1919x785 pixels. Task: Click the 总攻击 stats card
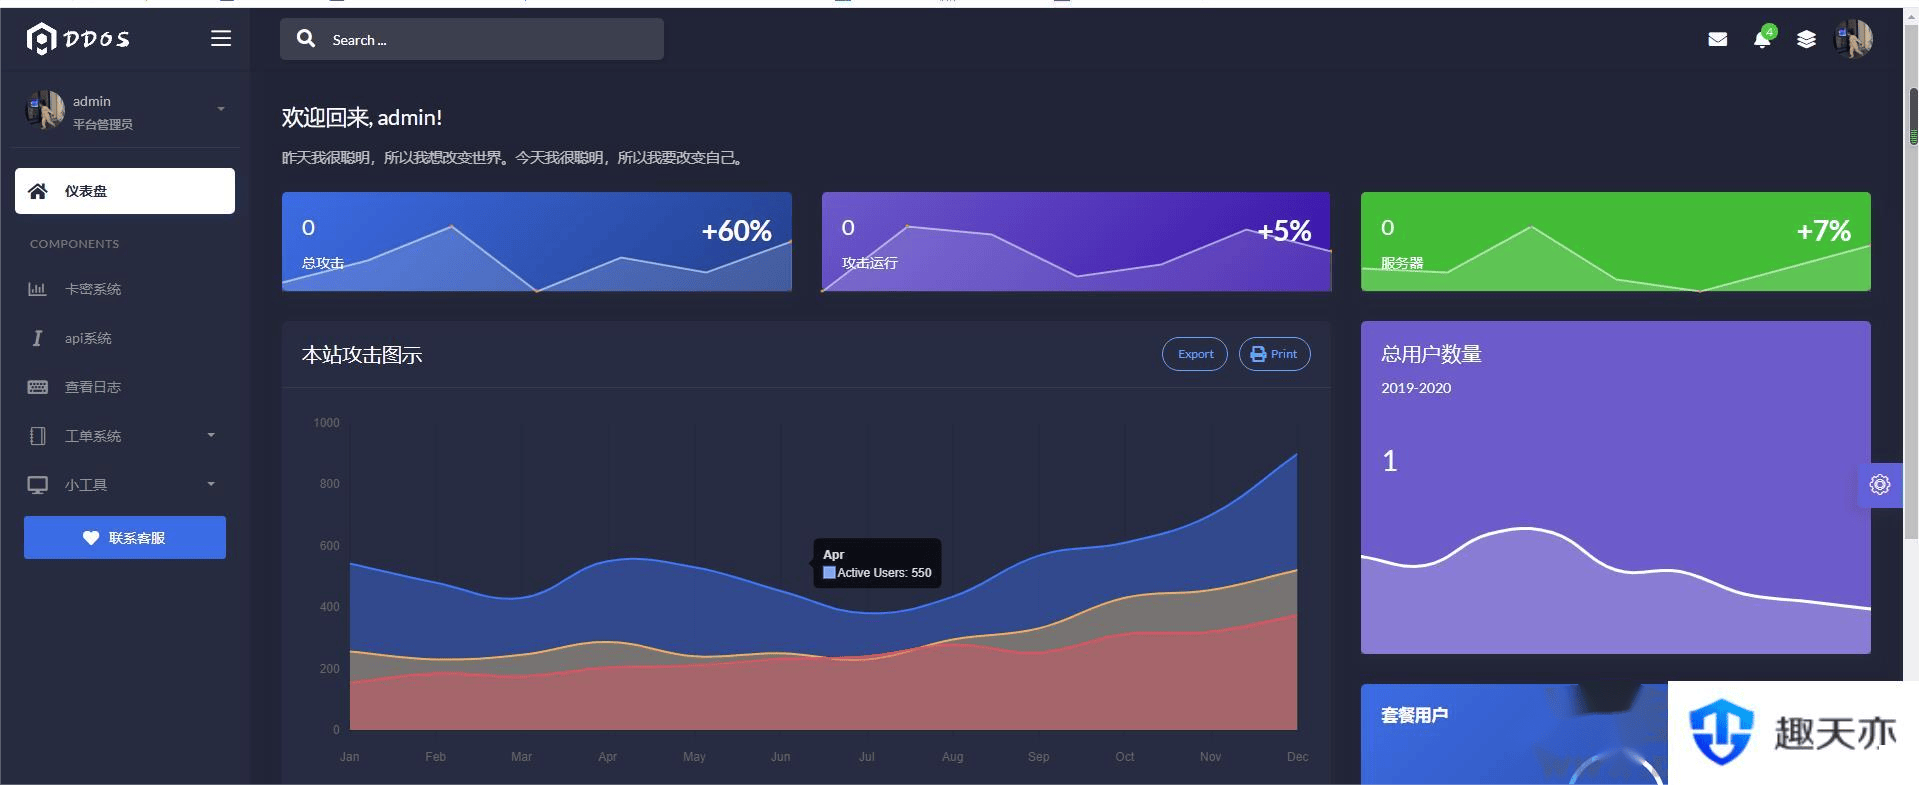(x=537, y=242)
